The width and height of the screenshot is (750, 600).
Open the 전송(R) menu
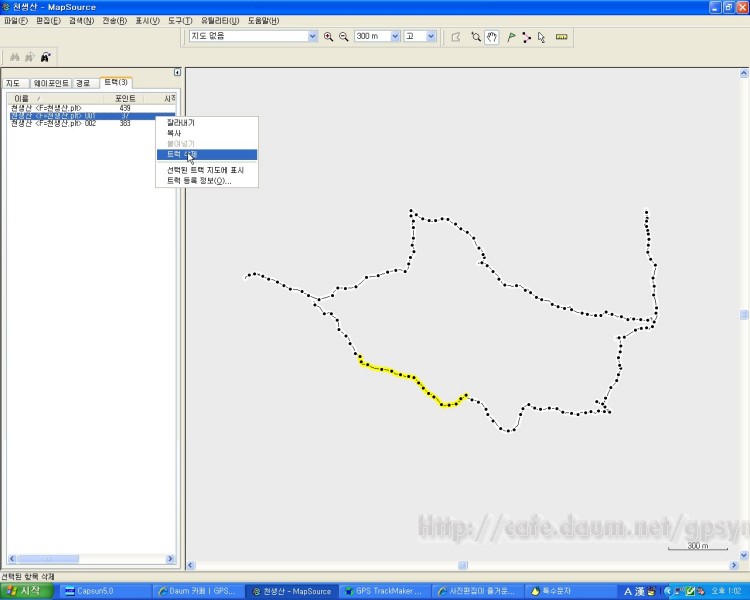pos(114,21)
